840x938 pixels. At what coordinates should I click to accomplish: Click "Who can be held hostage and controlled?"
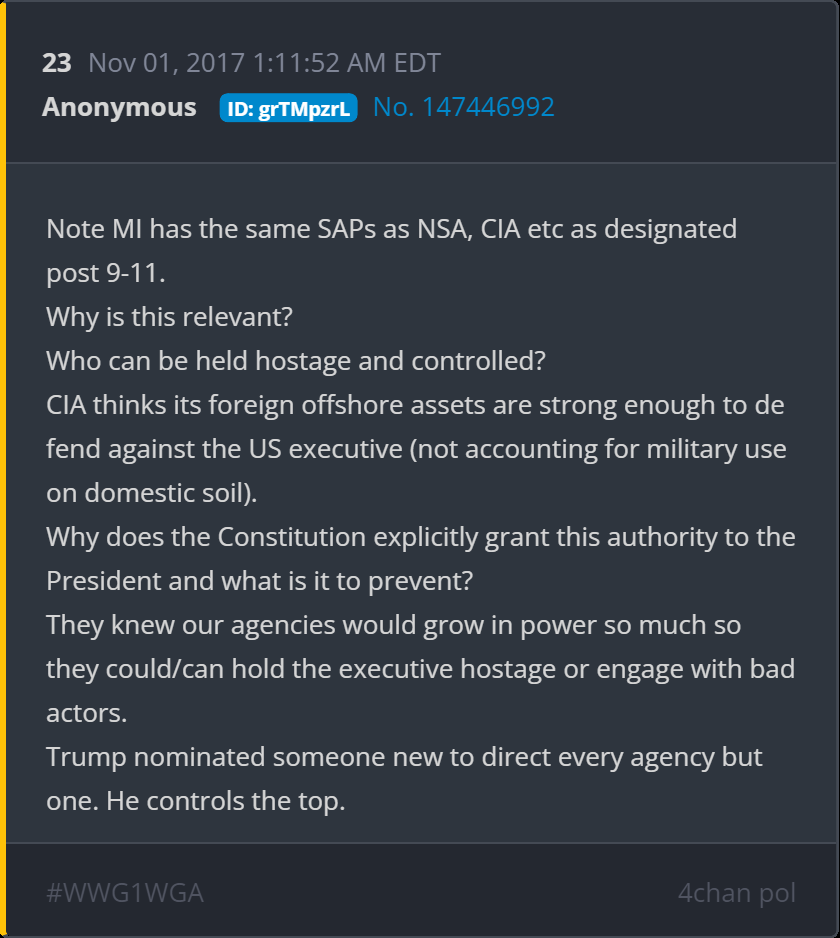tap(295, 360)
